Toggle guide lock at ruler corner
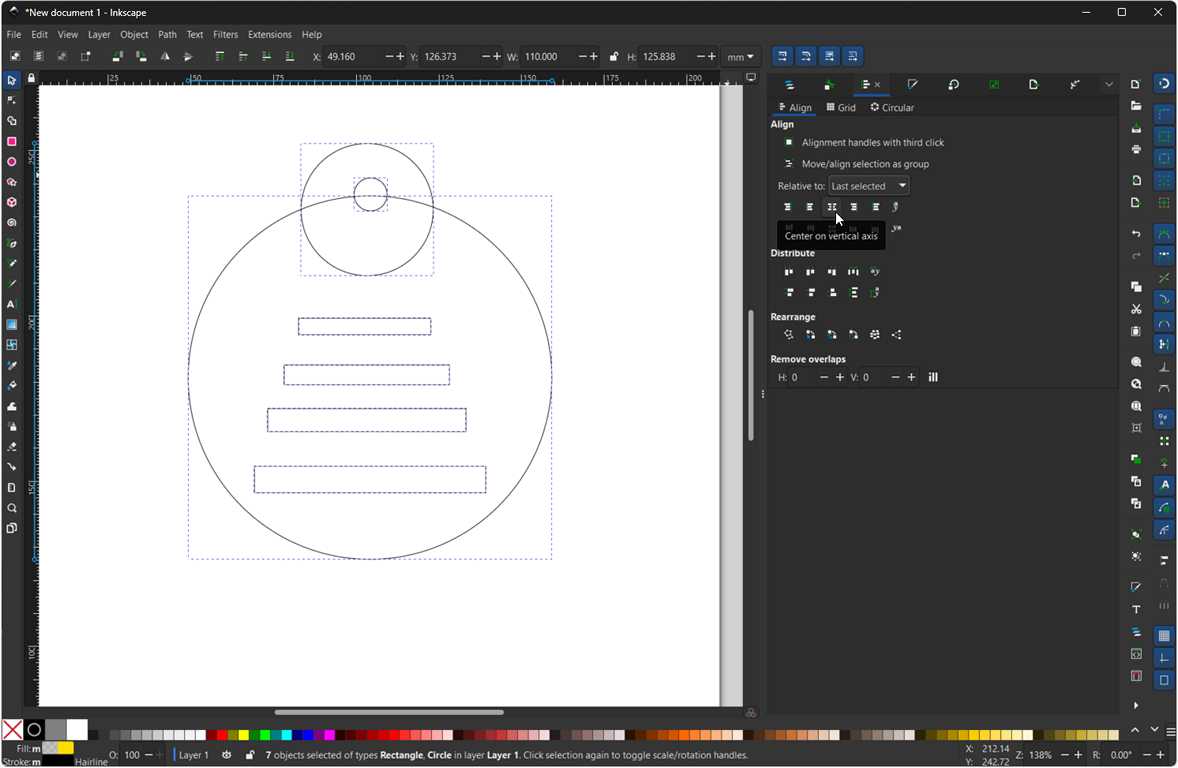The height and width of the screenshot is (768, 1178). pos(31,77)
